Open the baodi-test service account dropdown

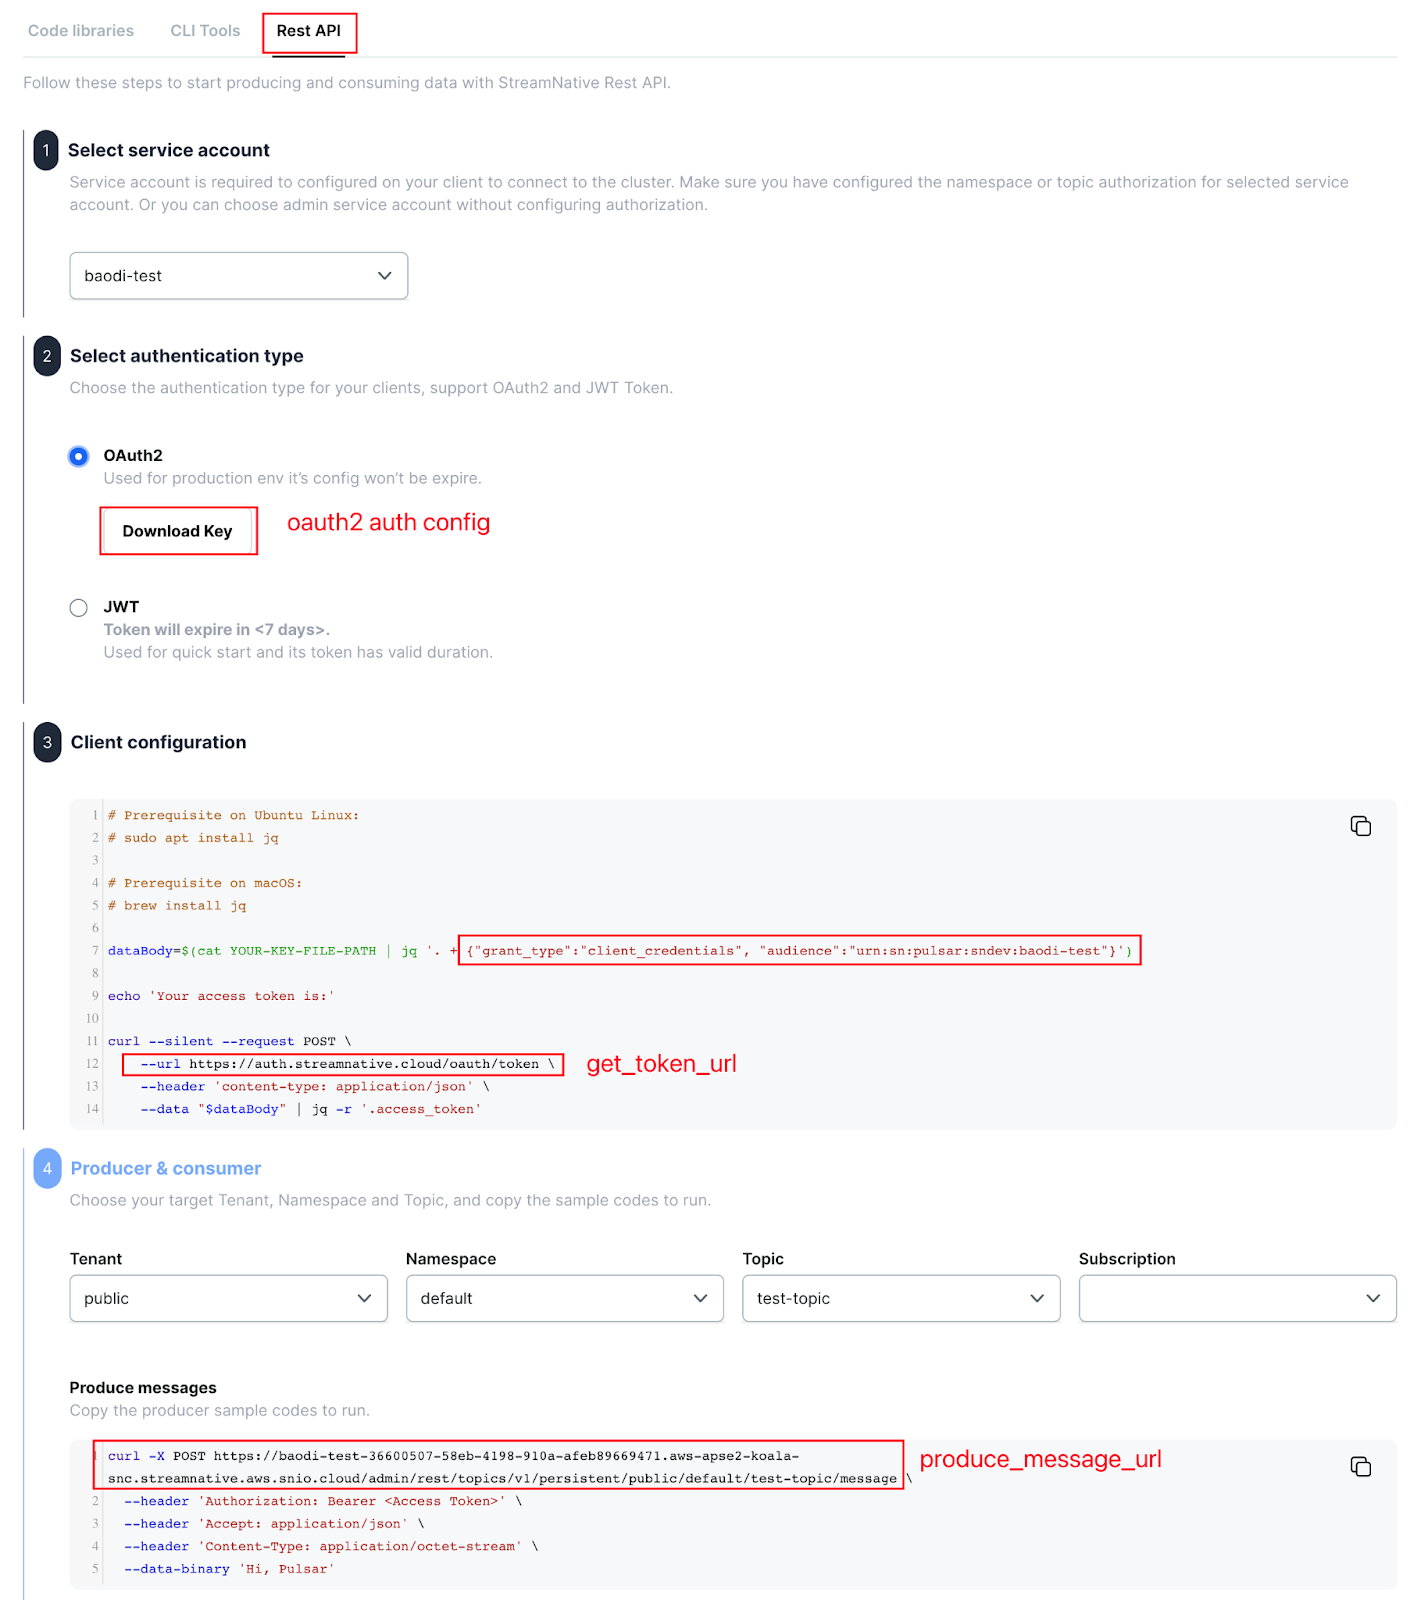(x=238, y=276)
